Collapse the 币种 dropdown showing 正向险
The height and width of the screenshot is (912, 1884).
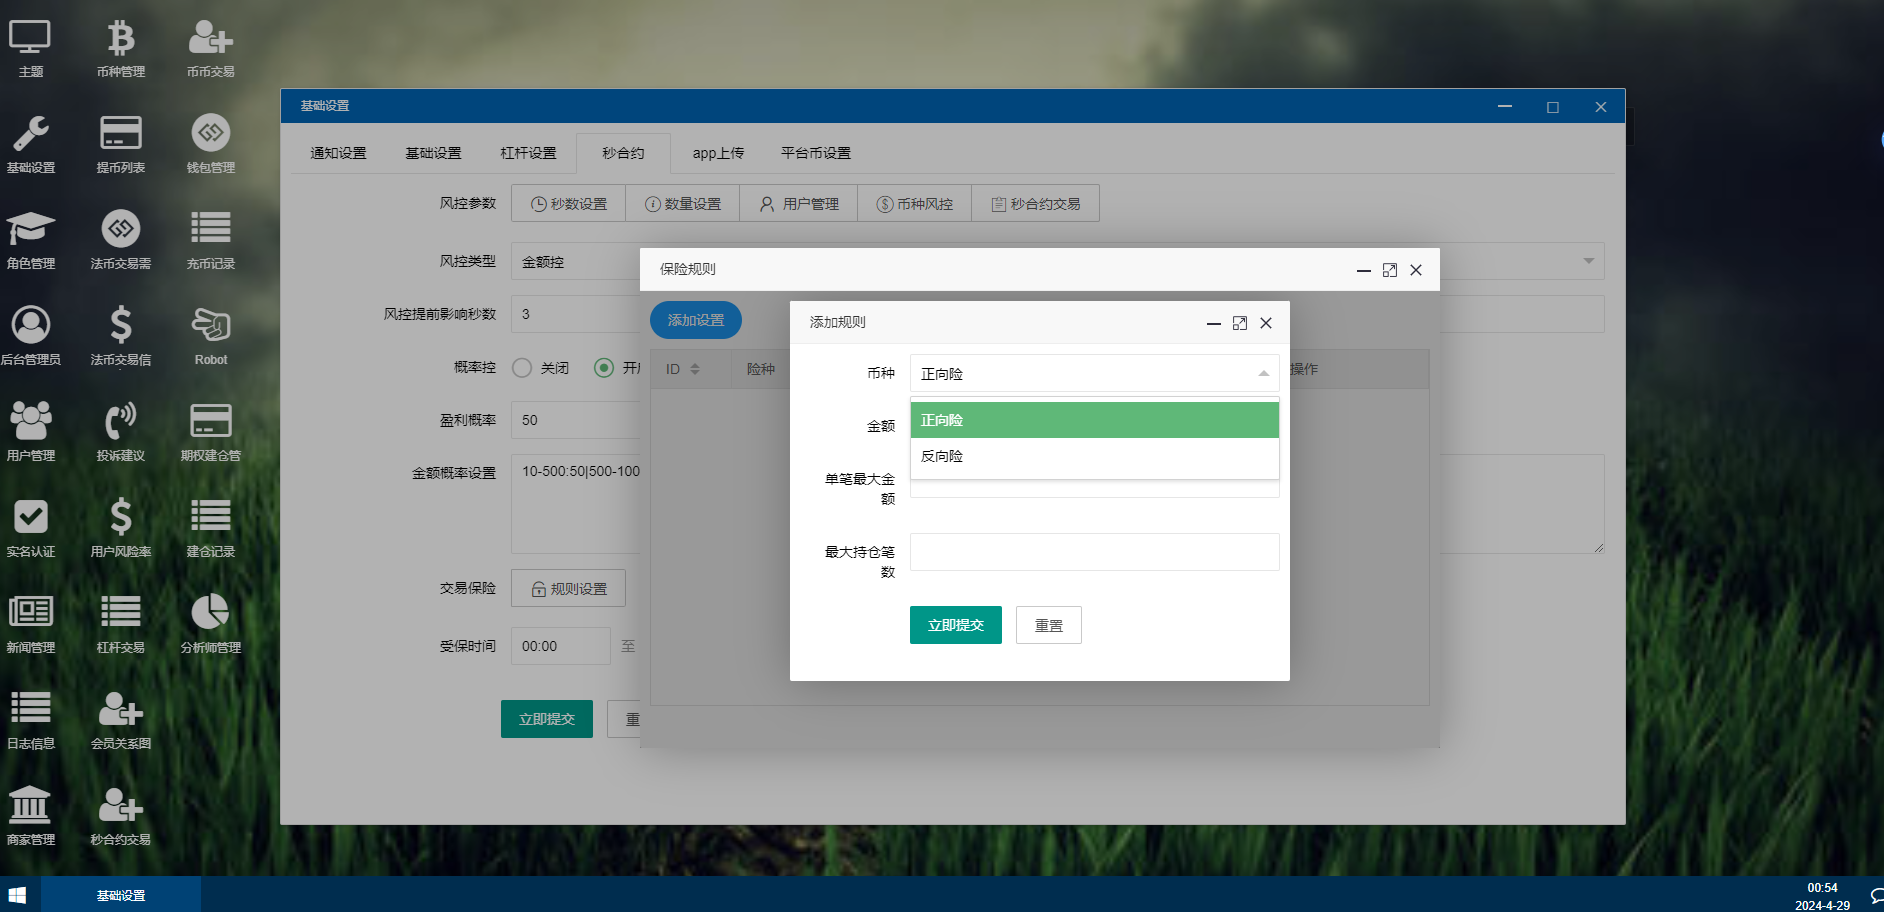(1263, 374)
